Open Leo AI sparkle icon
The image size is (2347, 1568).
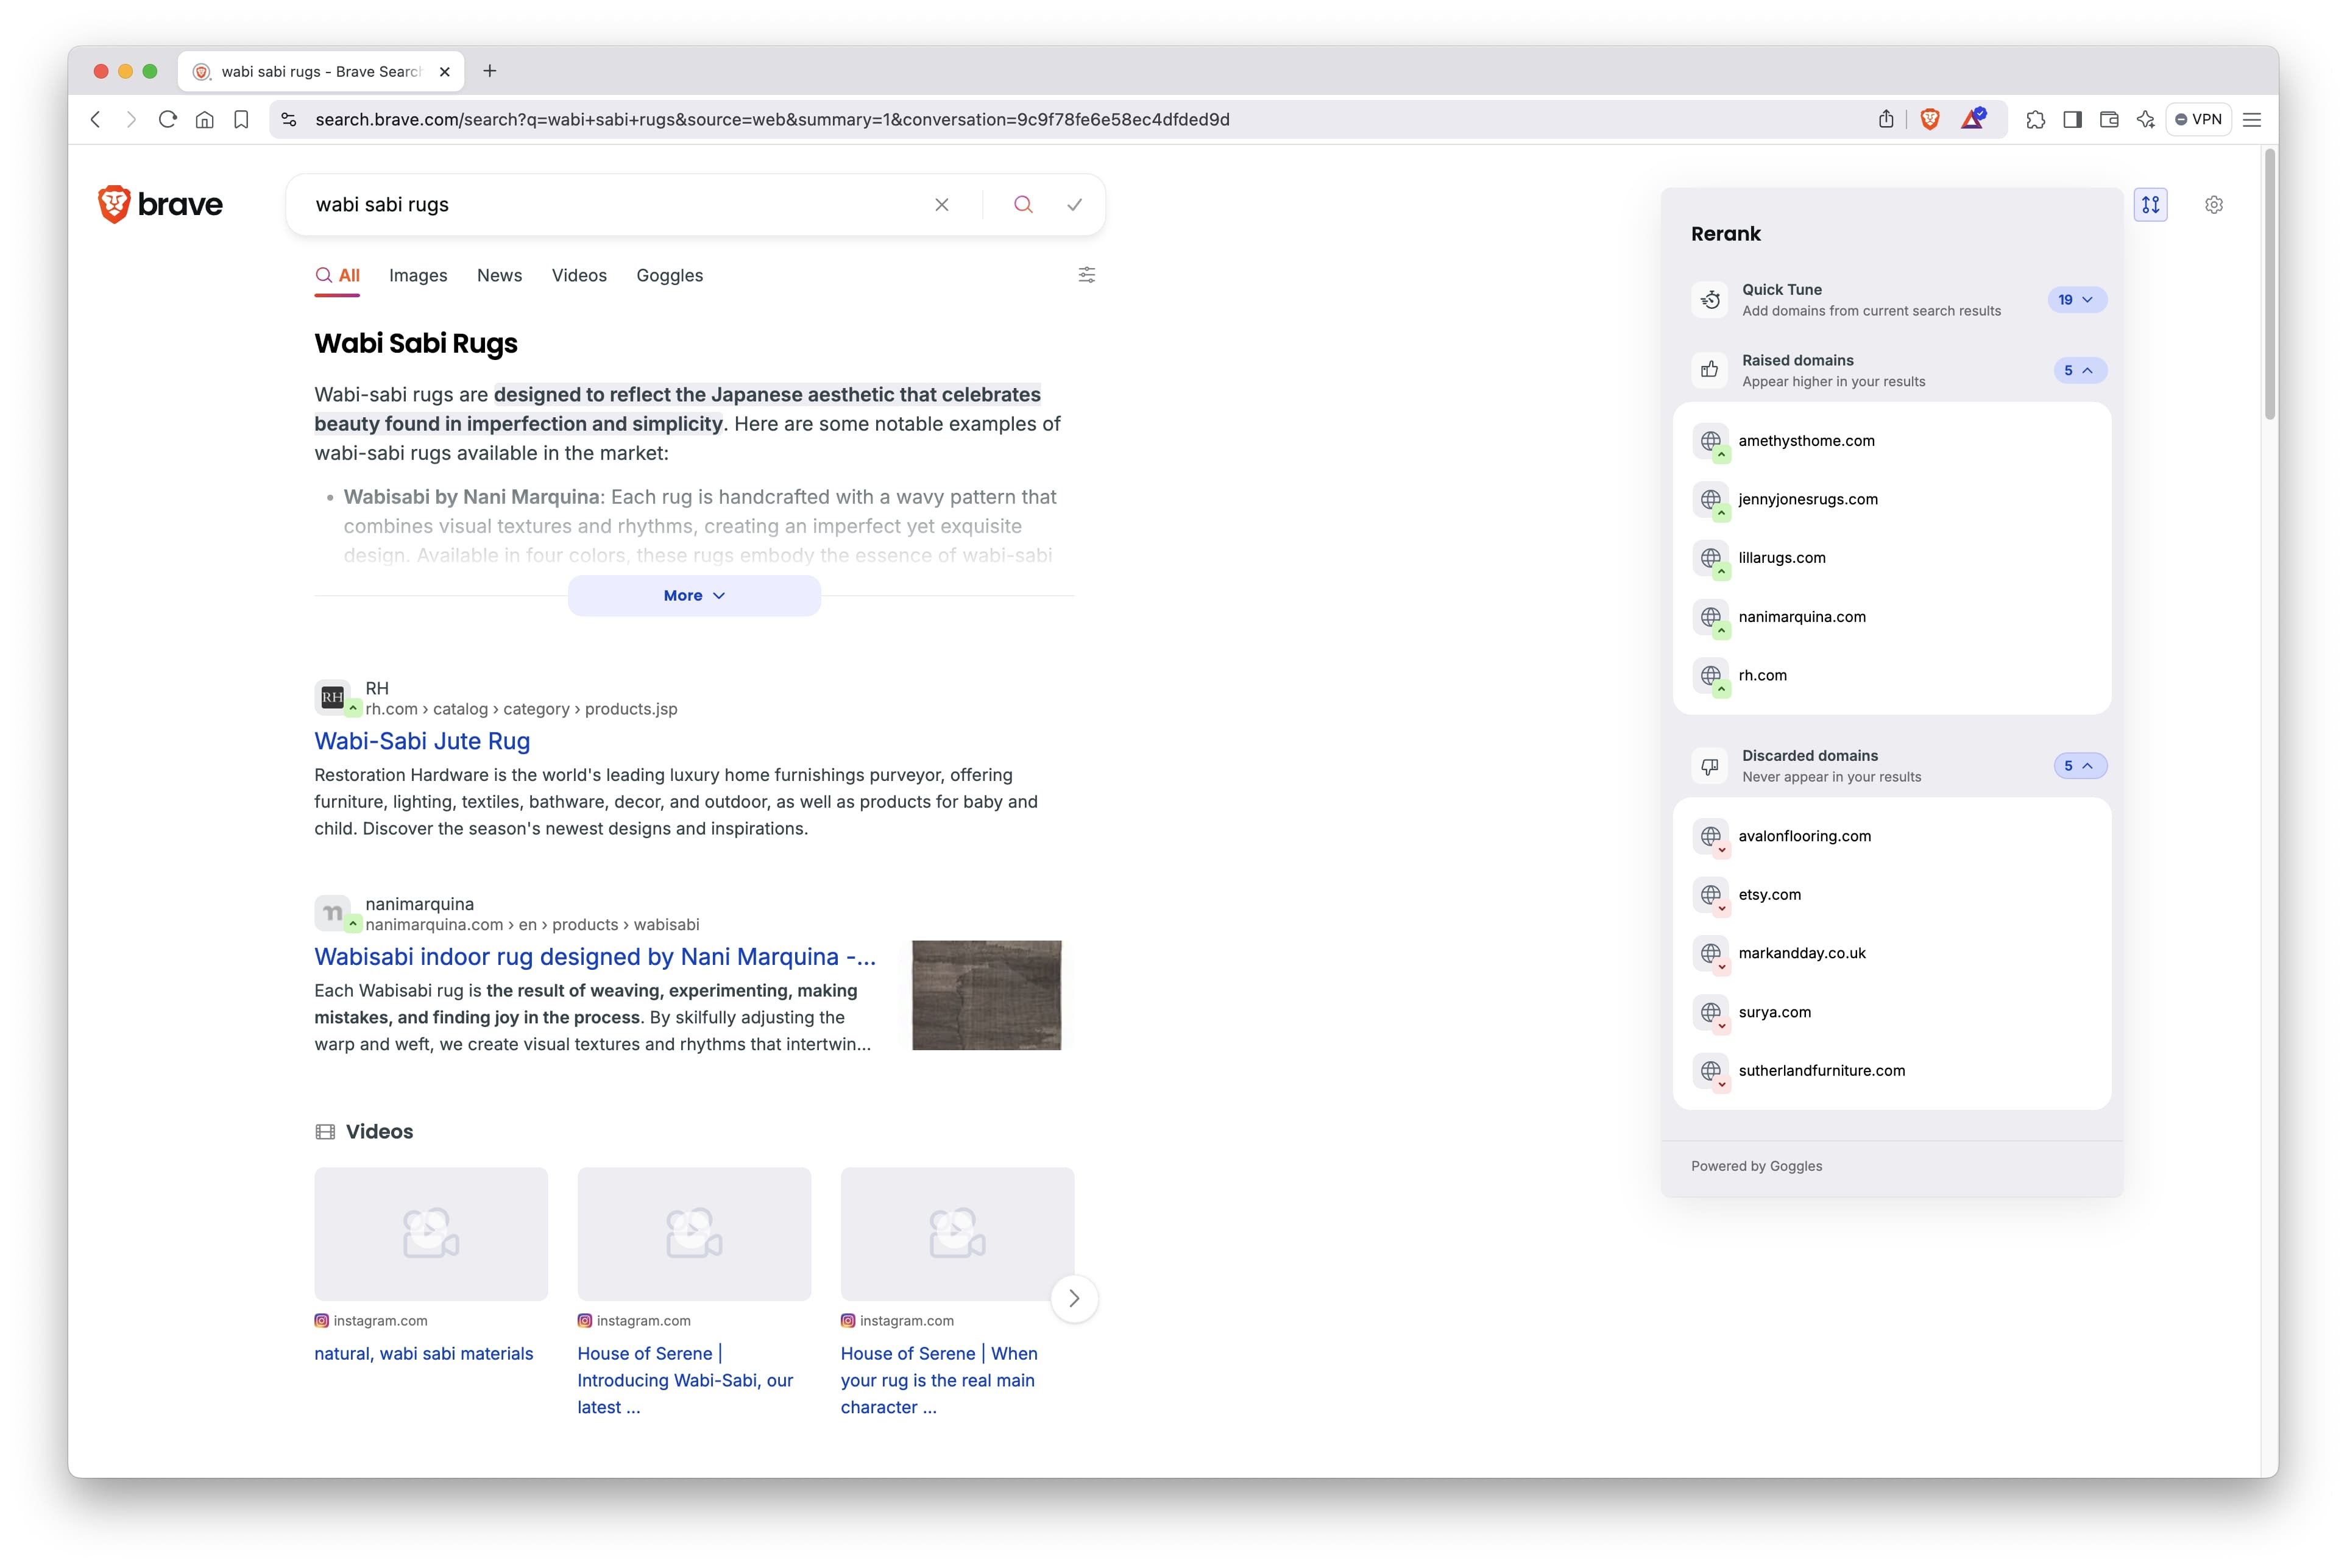point(2145,120)
